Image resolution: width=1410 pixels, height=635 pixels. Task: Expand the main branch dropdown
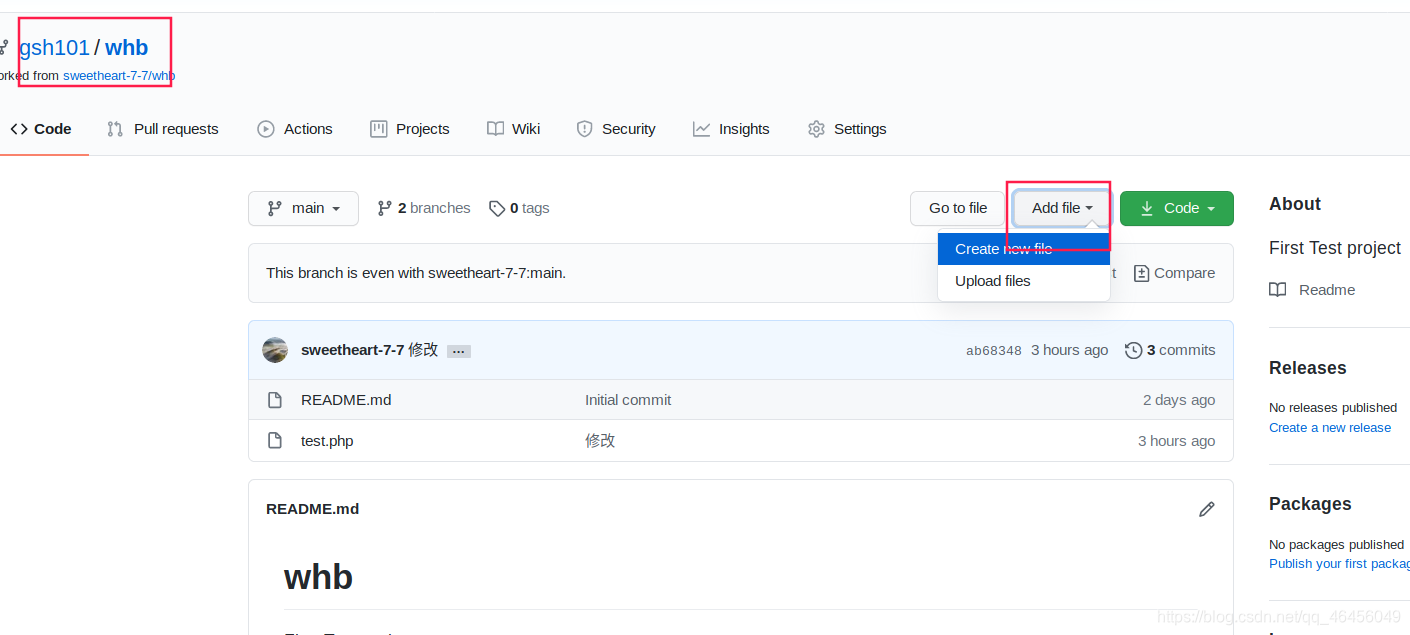point(303,208)
